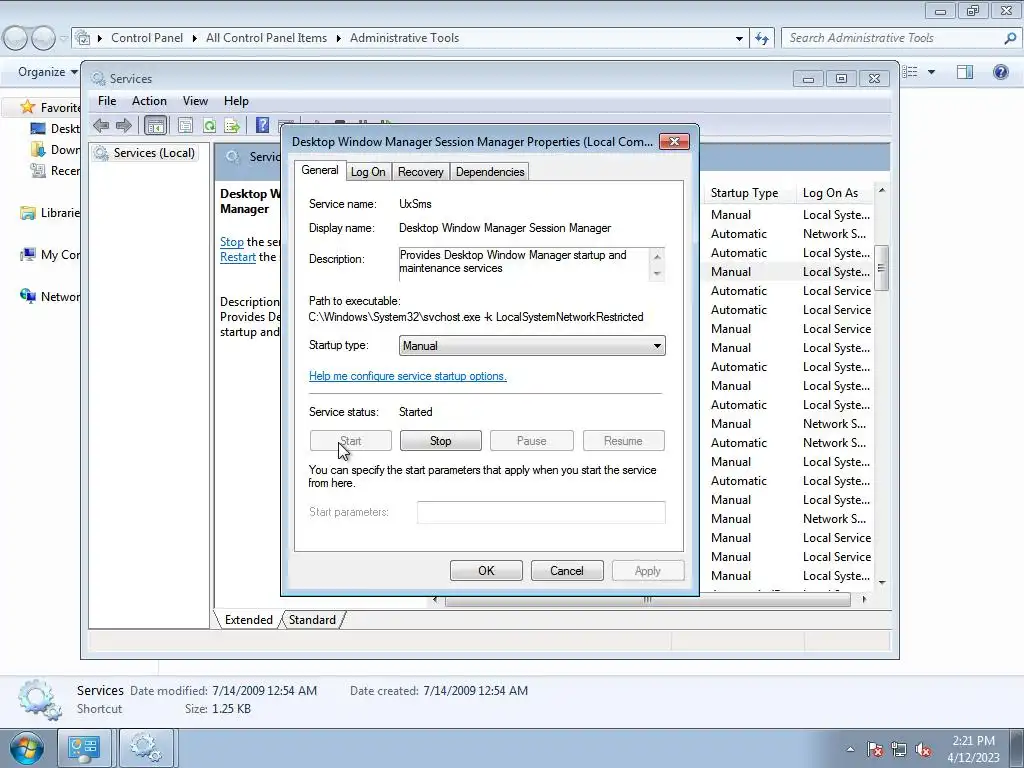Viewport: 1024px width, 768px height.
Task: Click the vertical scrollbar thumb in services list
Action: [x=882, y=268]
